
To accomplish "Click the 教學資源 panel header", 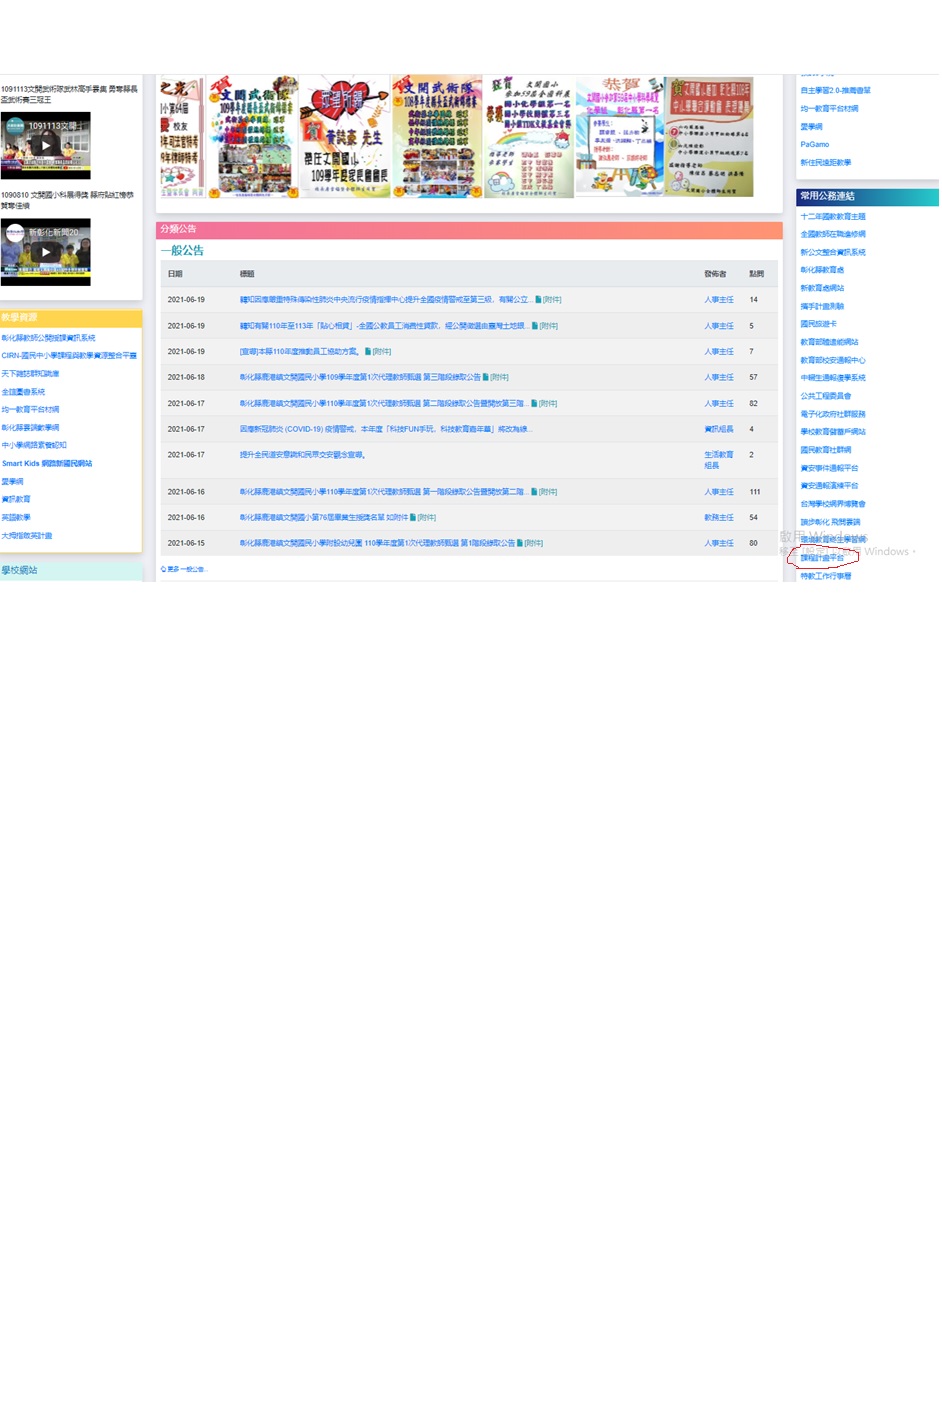I will [71, 319].
